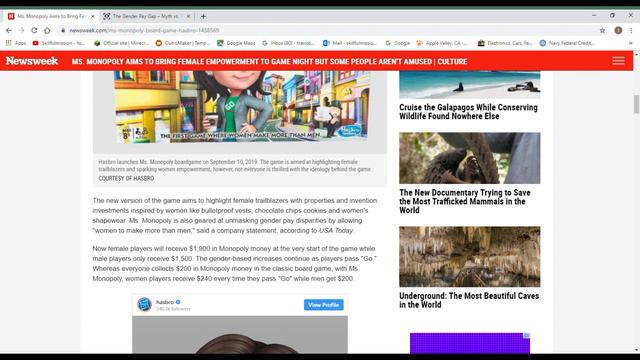Open the Google bookmark
The width and height of the screenshot is (640, 360).
(398, 43)
